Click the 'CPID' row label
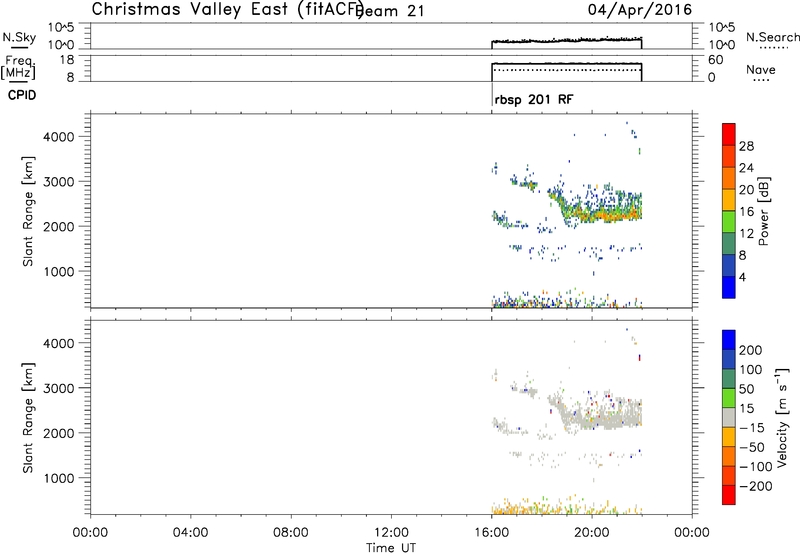The width and height of the screenshot is (800, 554). click(x=22, y=95)
